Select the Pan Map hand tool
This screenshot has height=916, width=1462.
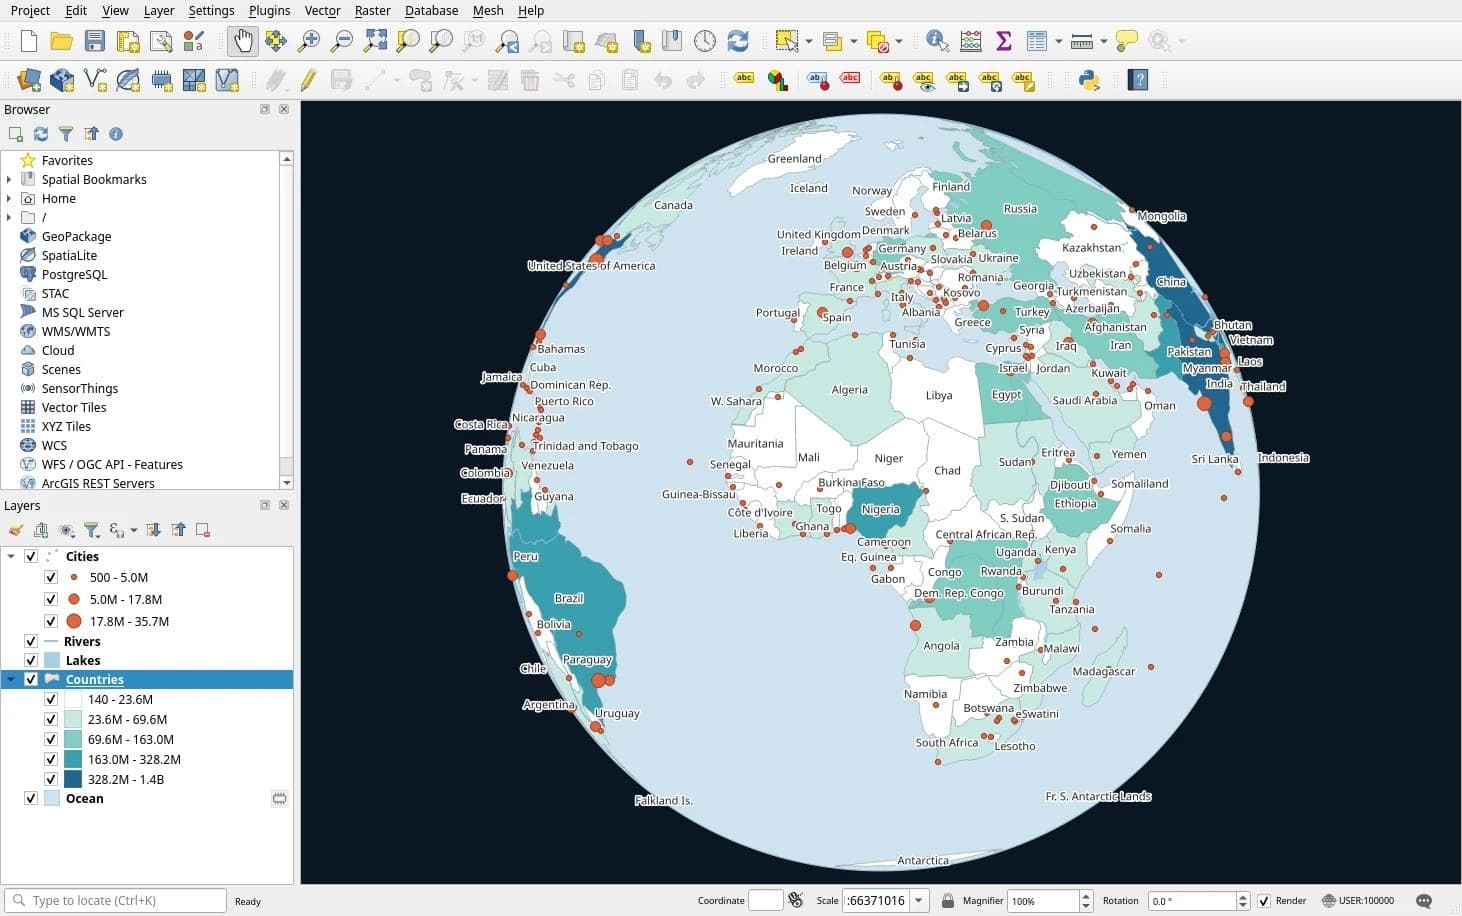click(243, 41)
